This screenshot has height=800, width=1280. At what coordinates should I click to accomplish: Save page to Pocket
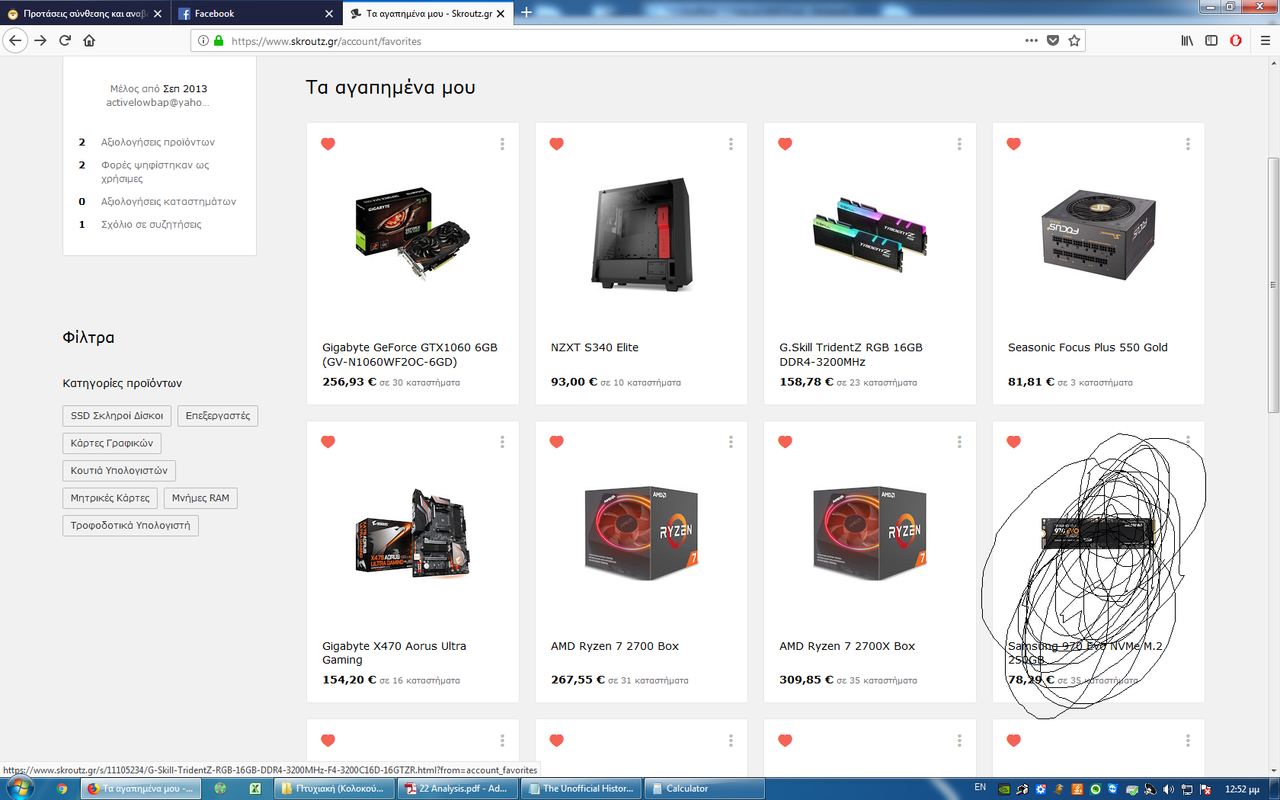pos(1053,41)
